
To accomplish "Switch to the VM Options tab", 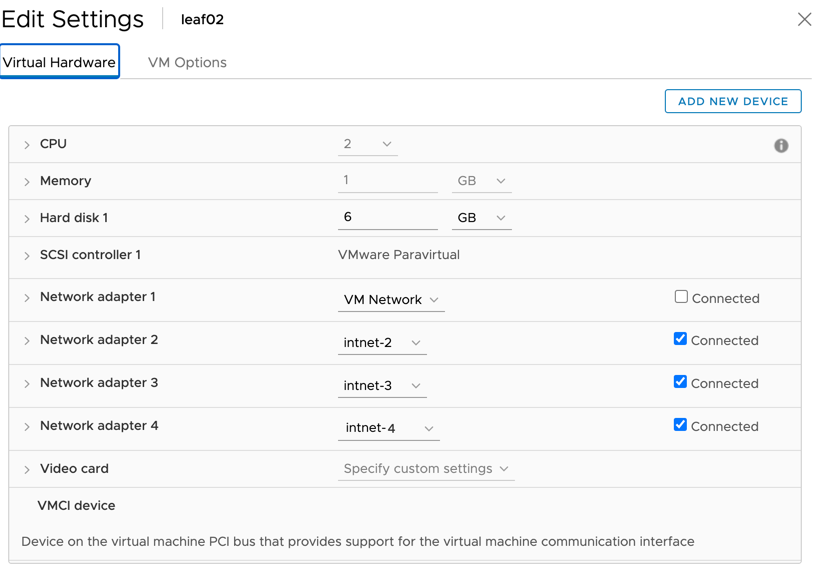I will click(187, 62).
